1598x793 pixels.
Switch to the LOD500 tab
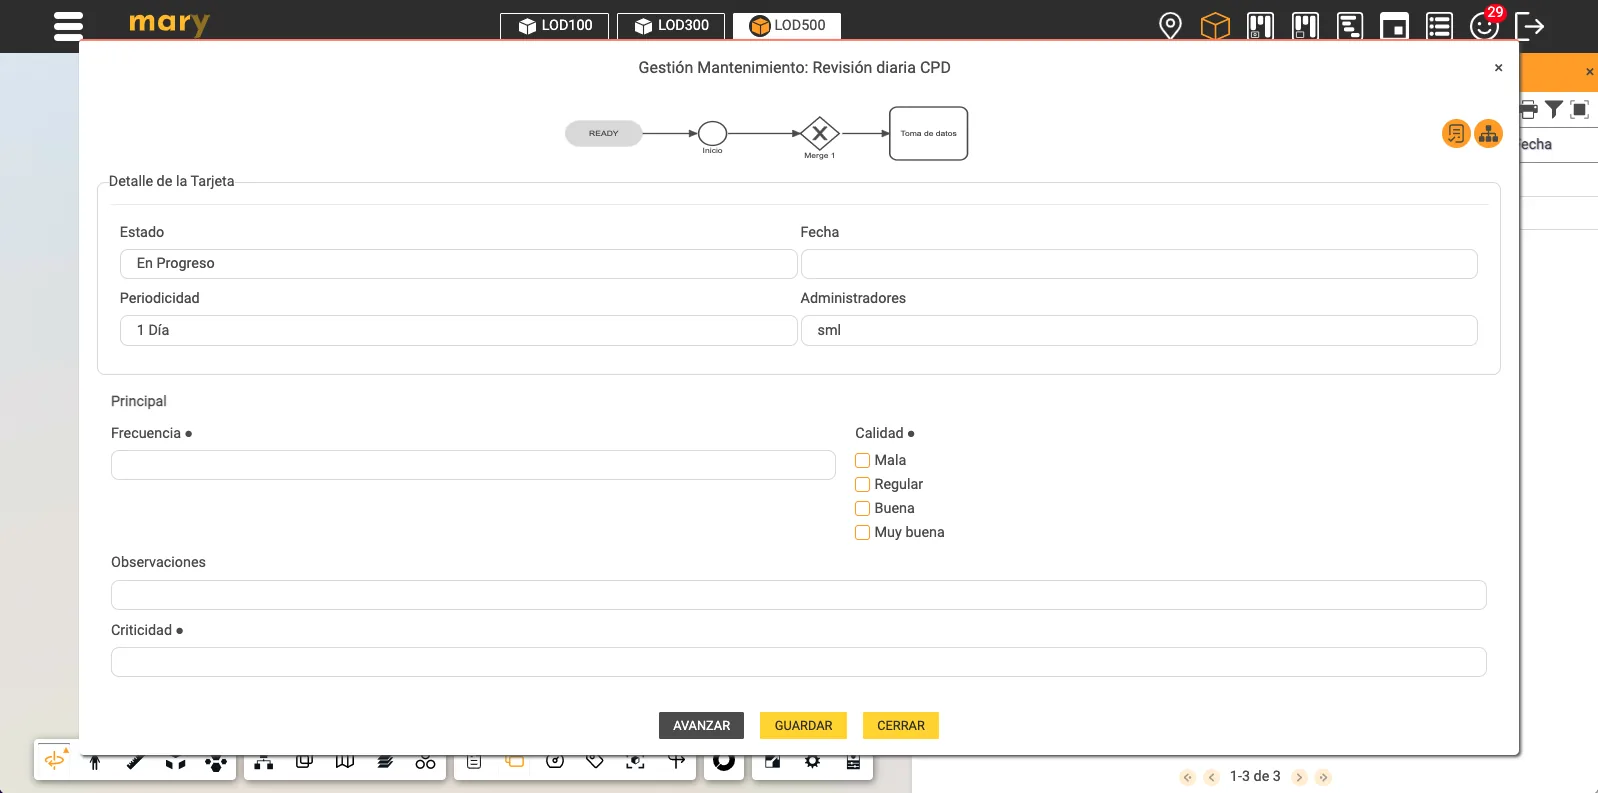(x=787, y=25)
